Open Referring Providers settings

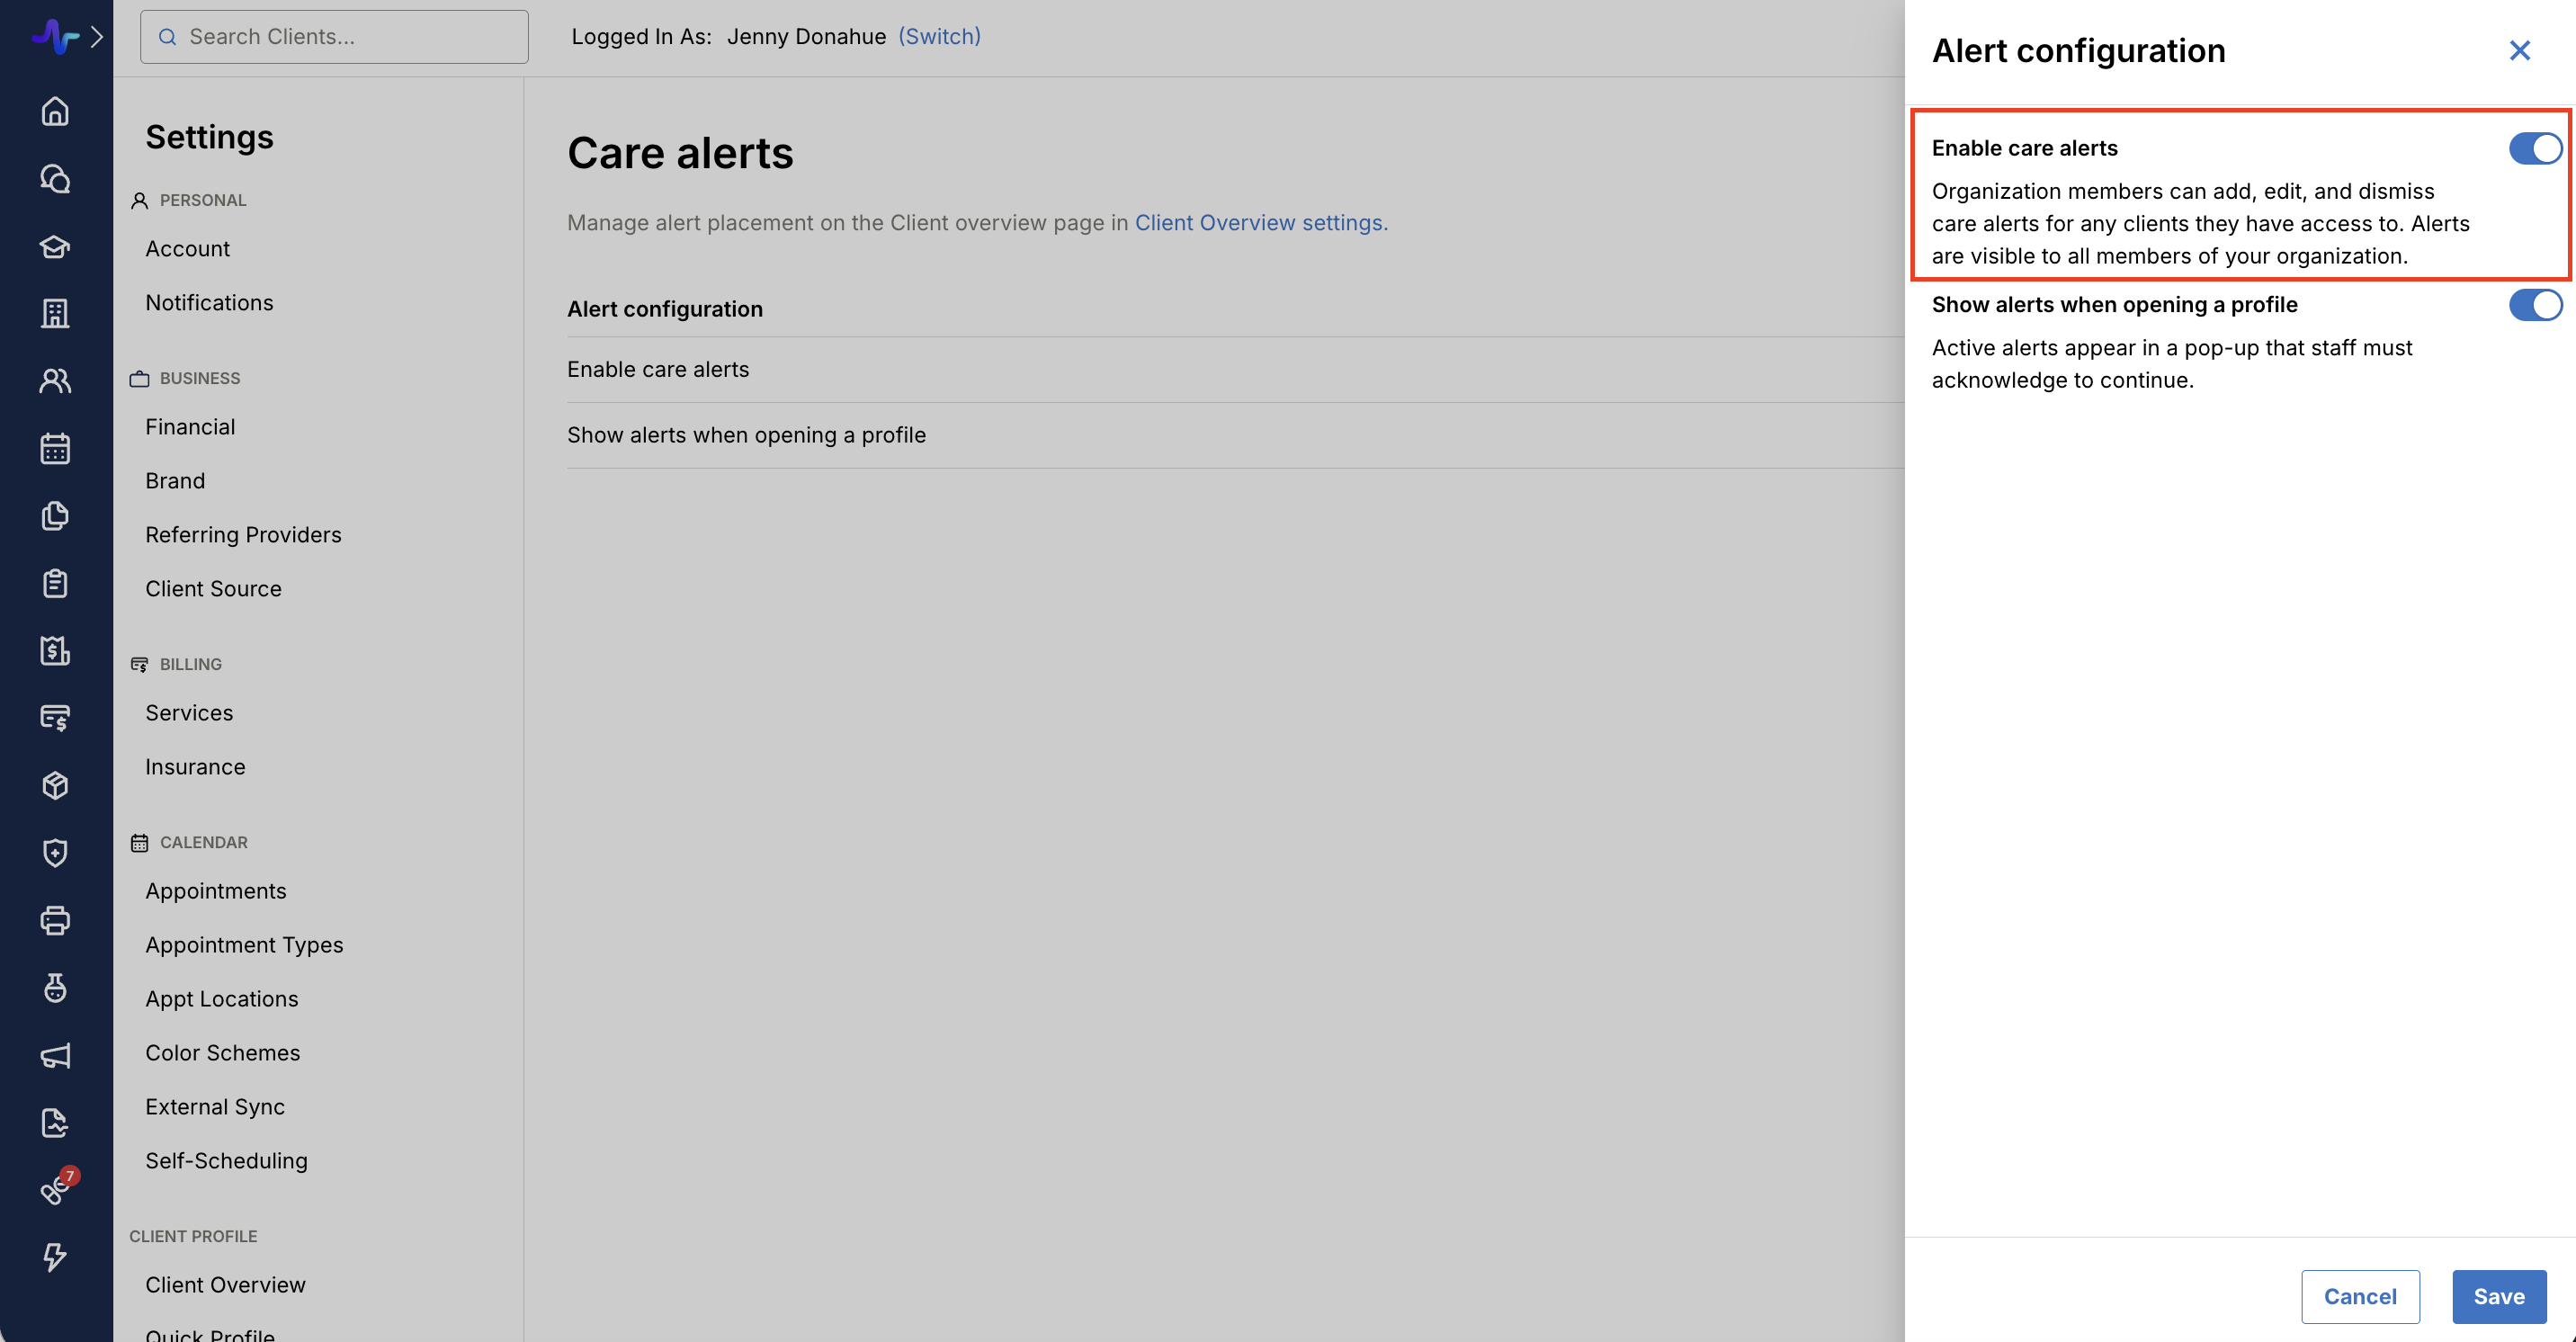tap(243, 535)
